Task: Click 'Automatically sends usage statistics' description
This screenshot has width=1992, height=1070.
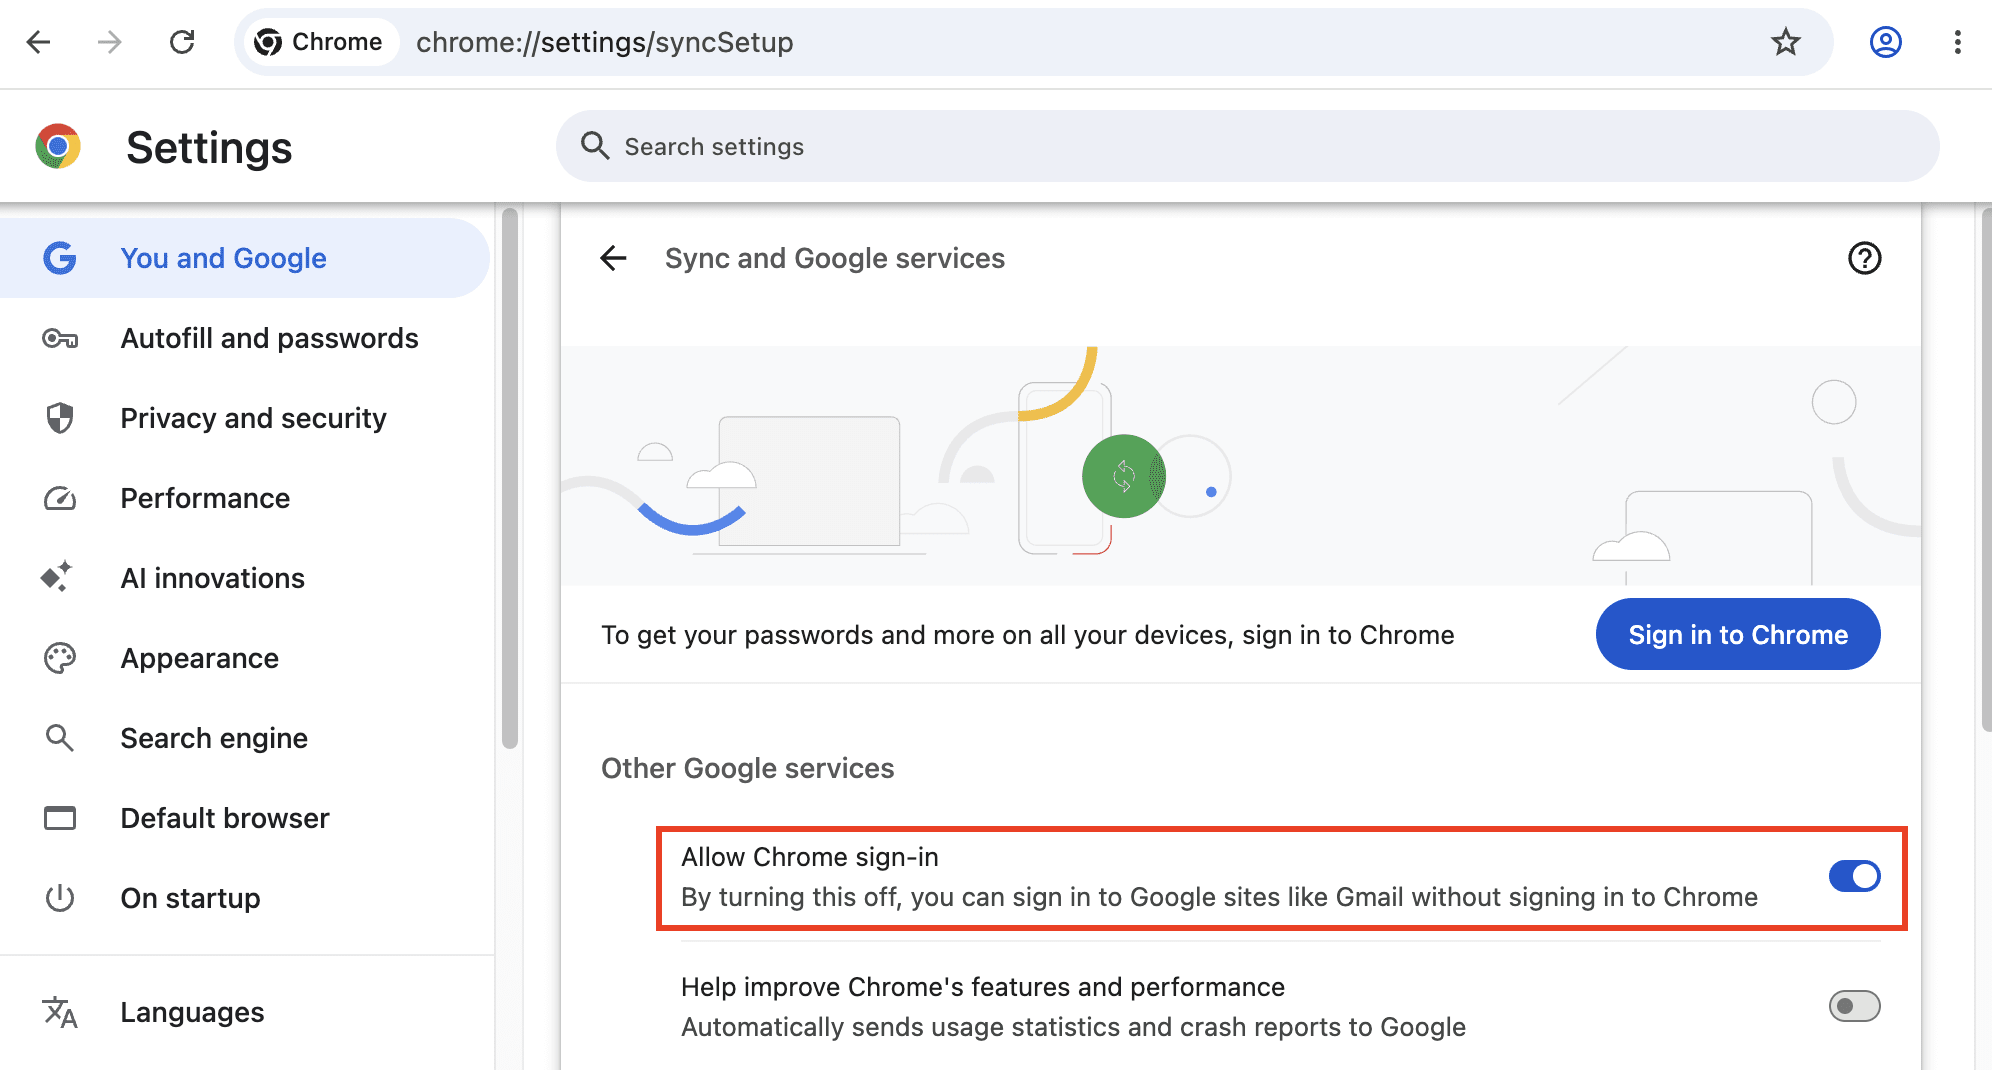Action: pos(1073,1027)
